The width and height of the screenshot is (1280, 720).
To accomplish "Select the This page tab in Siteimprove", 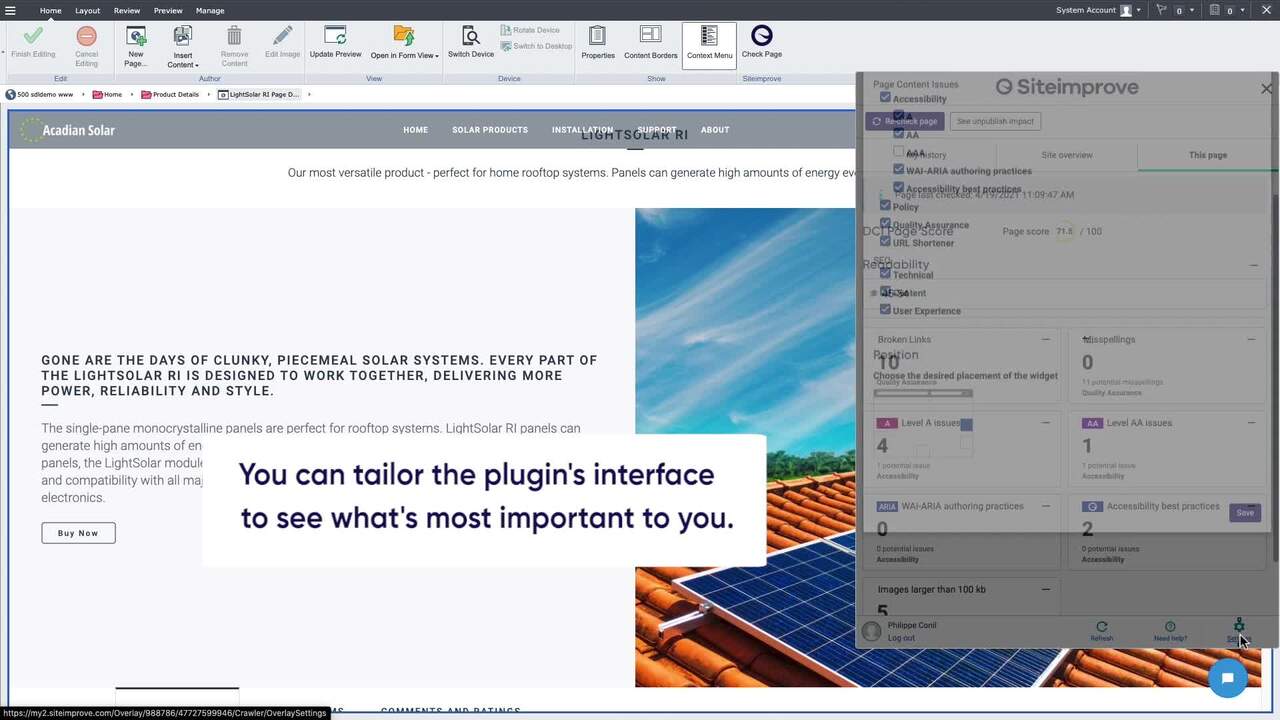I will pos(1207,155).
